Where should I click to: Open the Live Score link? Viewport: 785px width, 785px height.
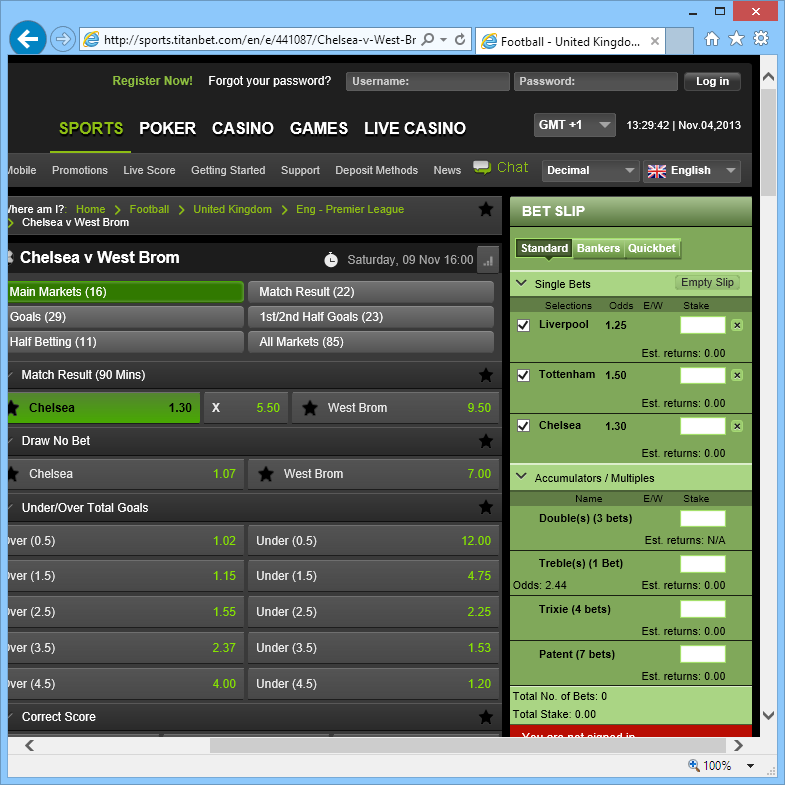coord(149,170)
